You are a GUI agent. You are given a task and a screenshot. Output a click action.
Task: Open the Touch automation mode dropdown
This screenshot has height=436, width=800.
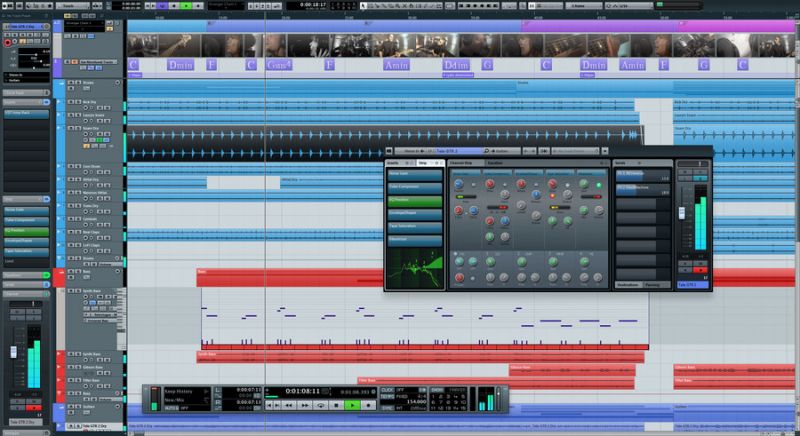[x=72, y=6]
